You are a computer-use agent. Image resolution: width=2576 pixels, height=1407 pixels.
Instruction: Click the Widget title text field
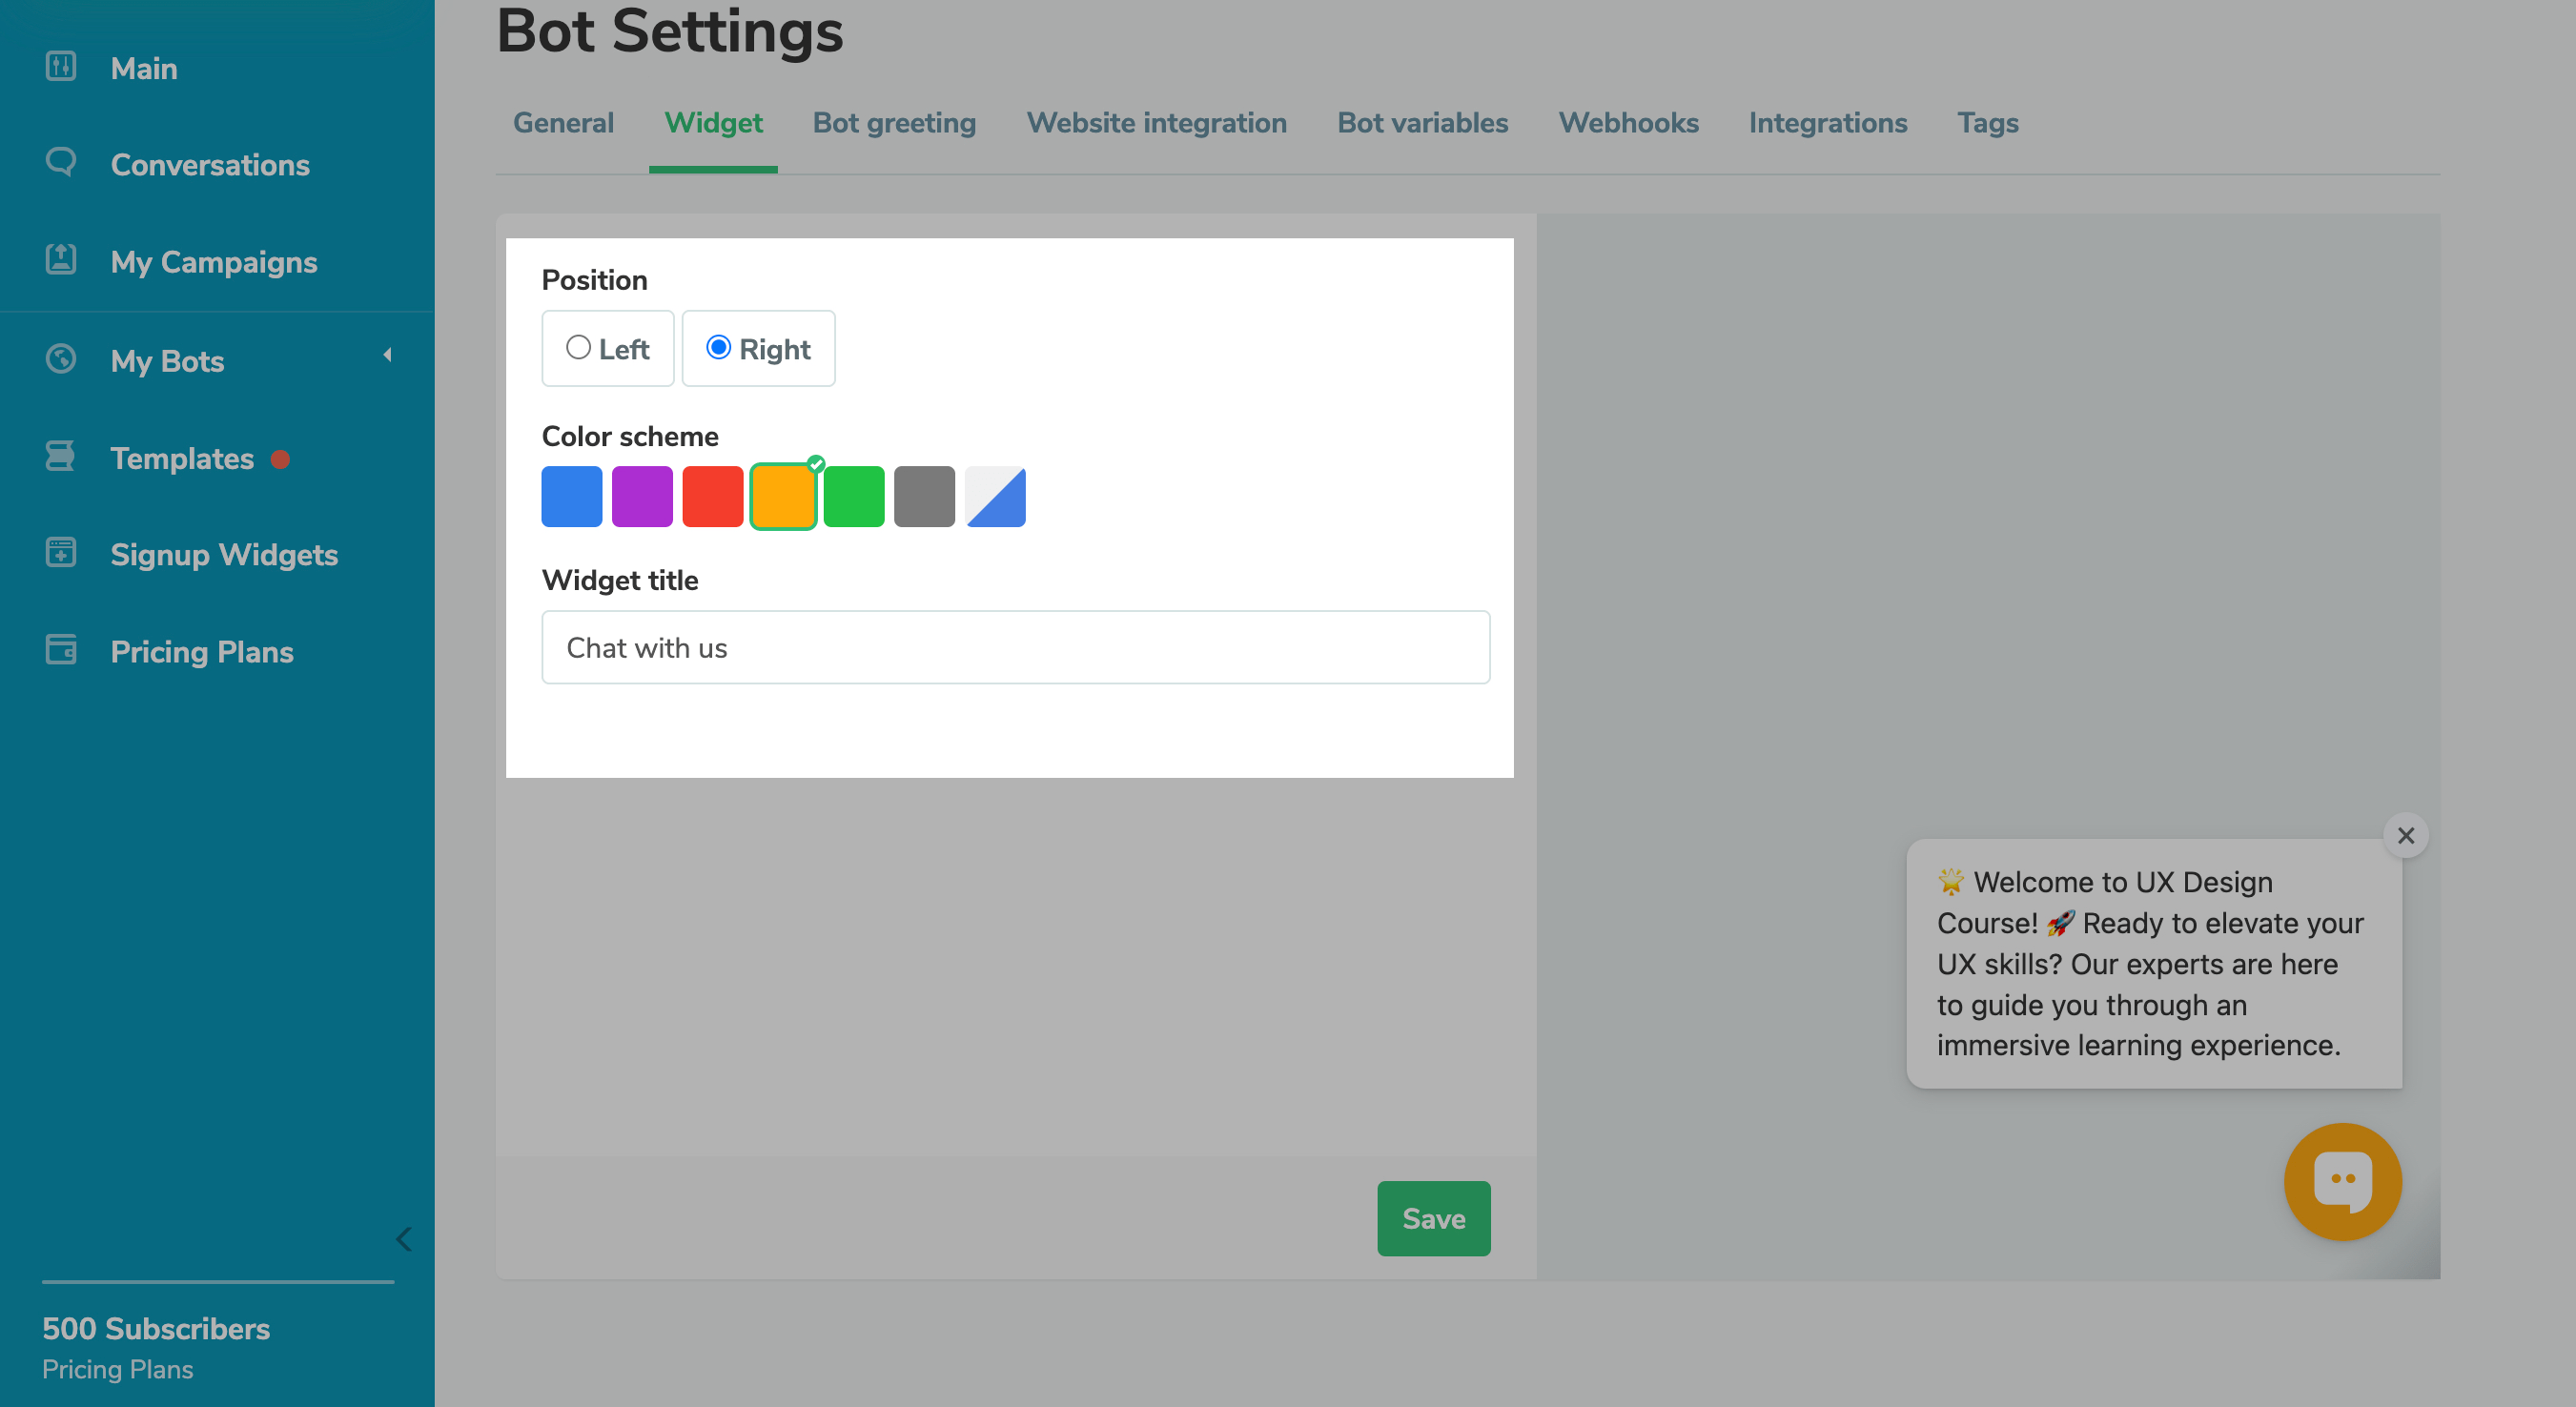point(1015,647)
